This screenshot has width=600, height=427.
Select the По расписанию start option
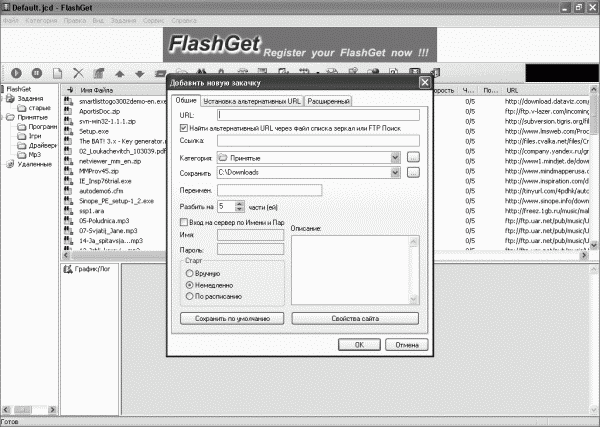[189, 296]
